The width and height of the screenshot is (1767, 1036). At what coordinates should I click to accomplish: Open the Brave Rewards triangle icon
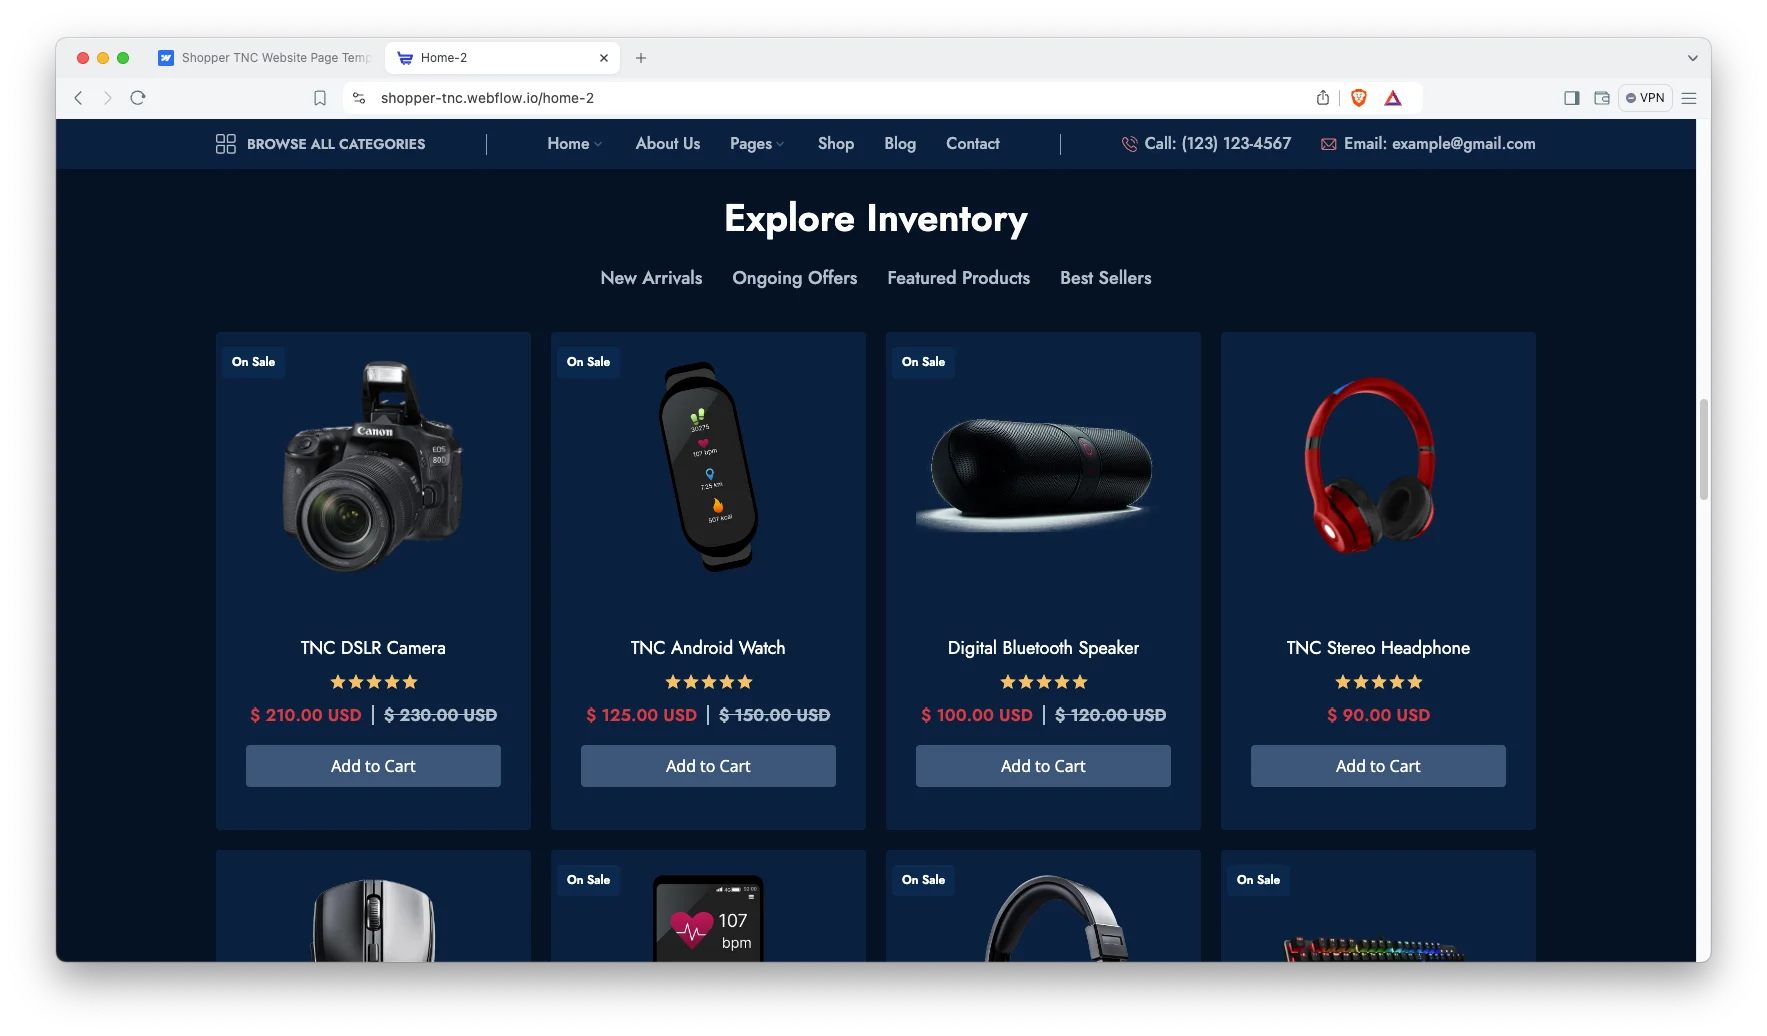point(1393,98)
